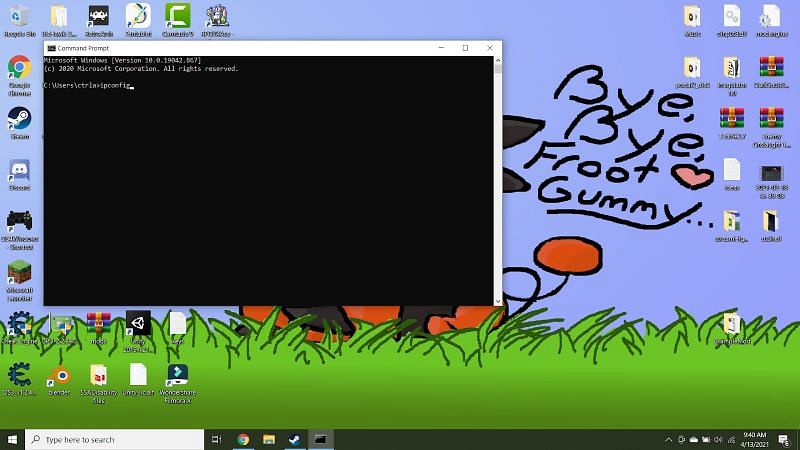Open the Discord desktop shortcut
The image size is (800, 450).
(19, 171)
